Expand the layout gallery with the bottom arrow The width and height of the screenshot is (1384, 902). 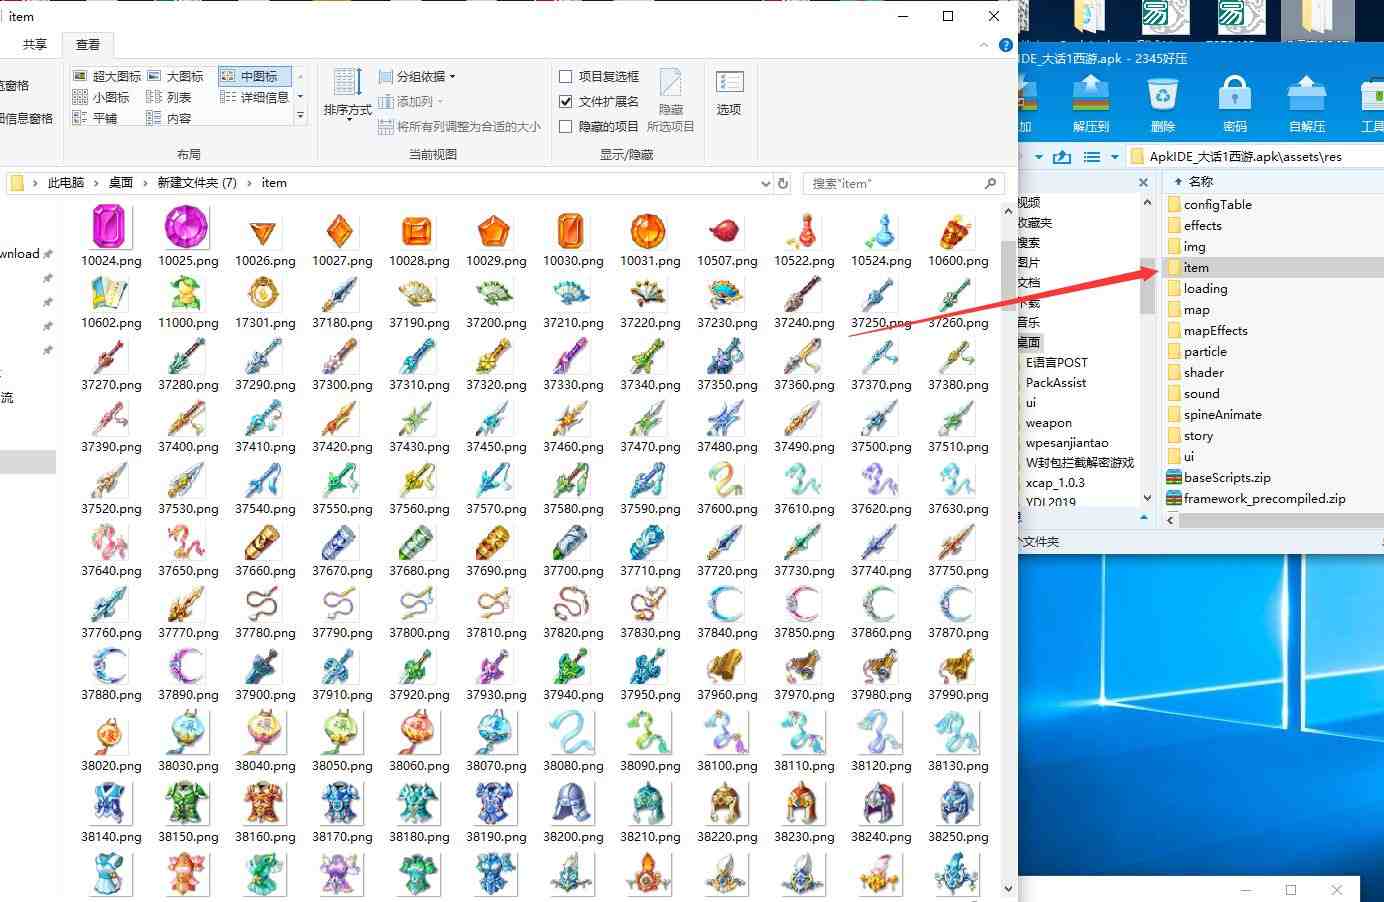point(300,116)
